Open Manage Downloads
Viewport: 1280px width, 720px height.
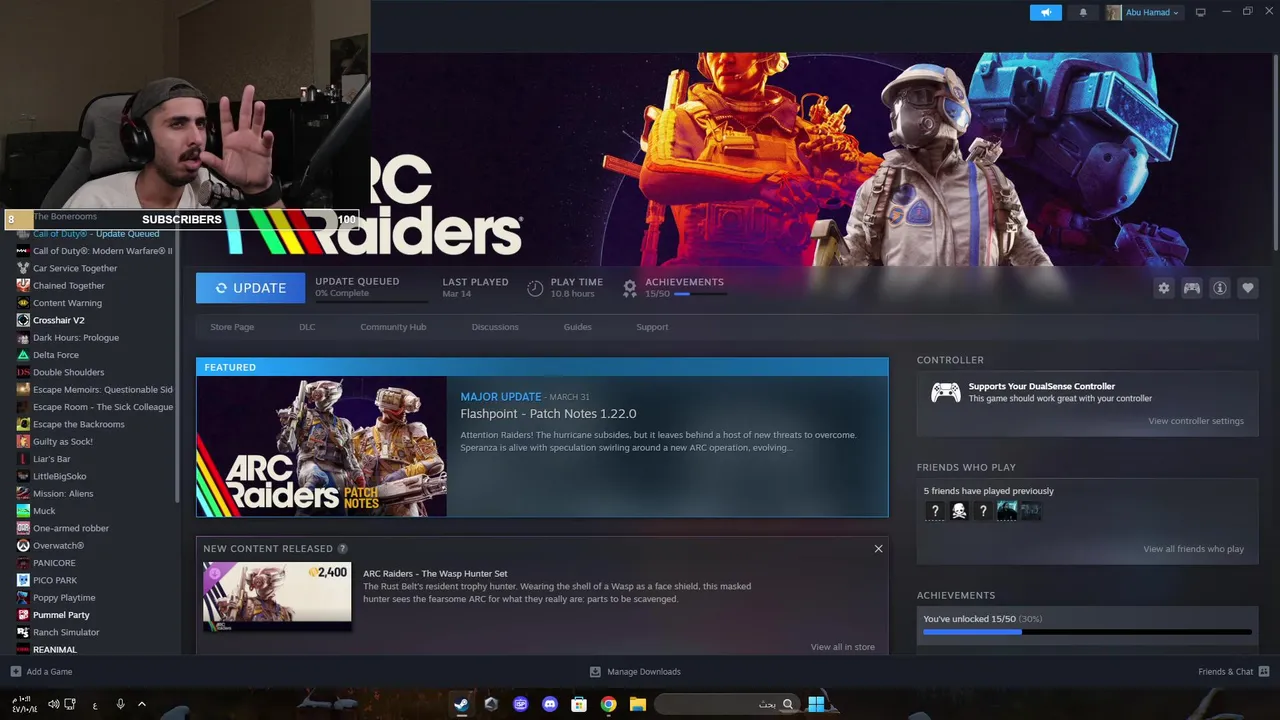(635, 672)
